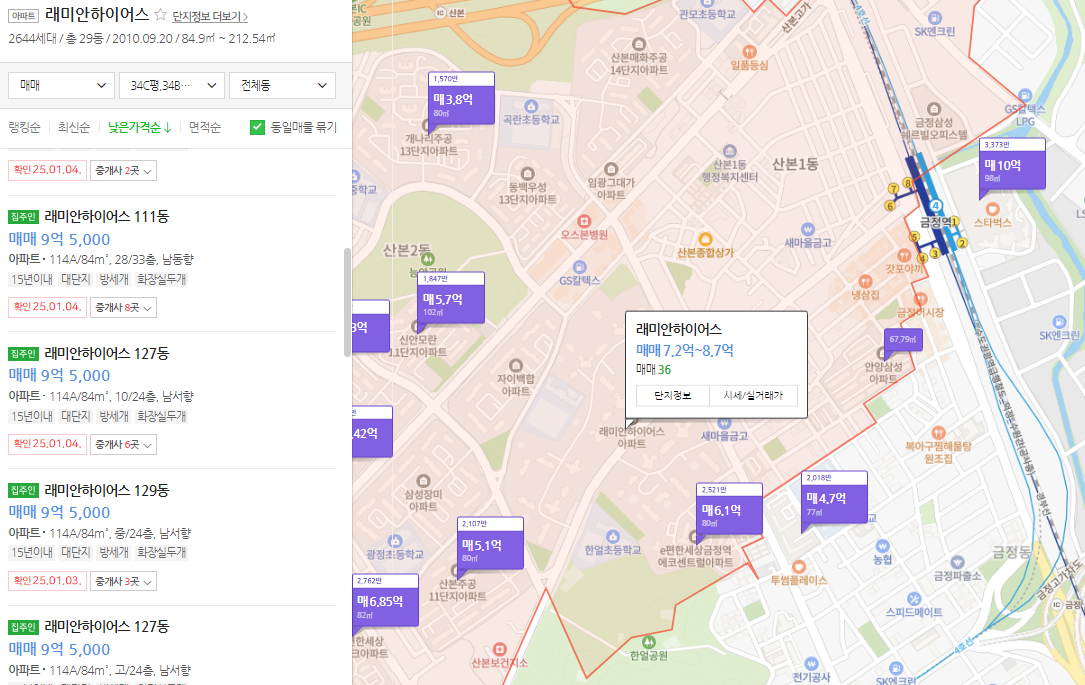Click the 일품등심 restaurant icon

pos(749,52)
